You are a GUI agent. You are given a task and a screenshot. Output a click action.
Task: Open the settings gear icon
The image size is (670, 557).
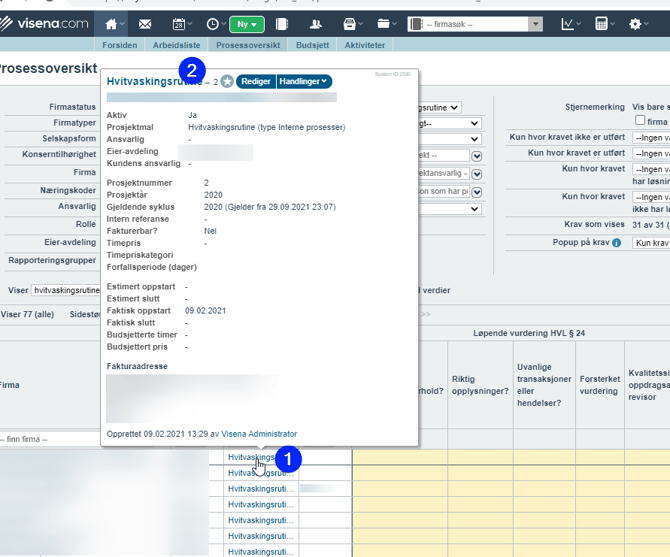pyautogui.click(x=638, y=24)
